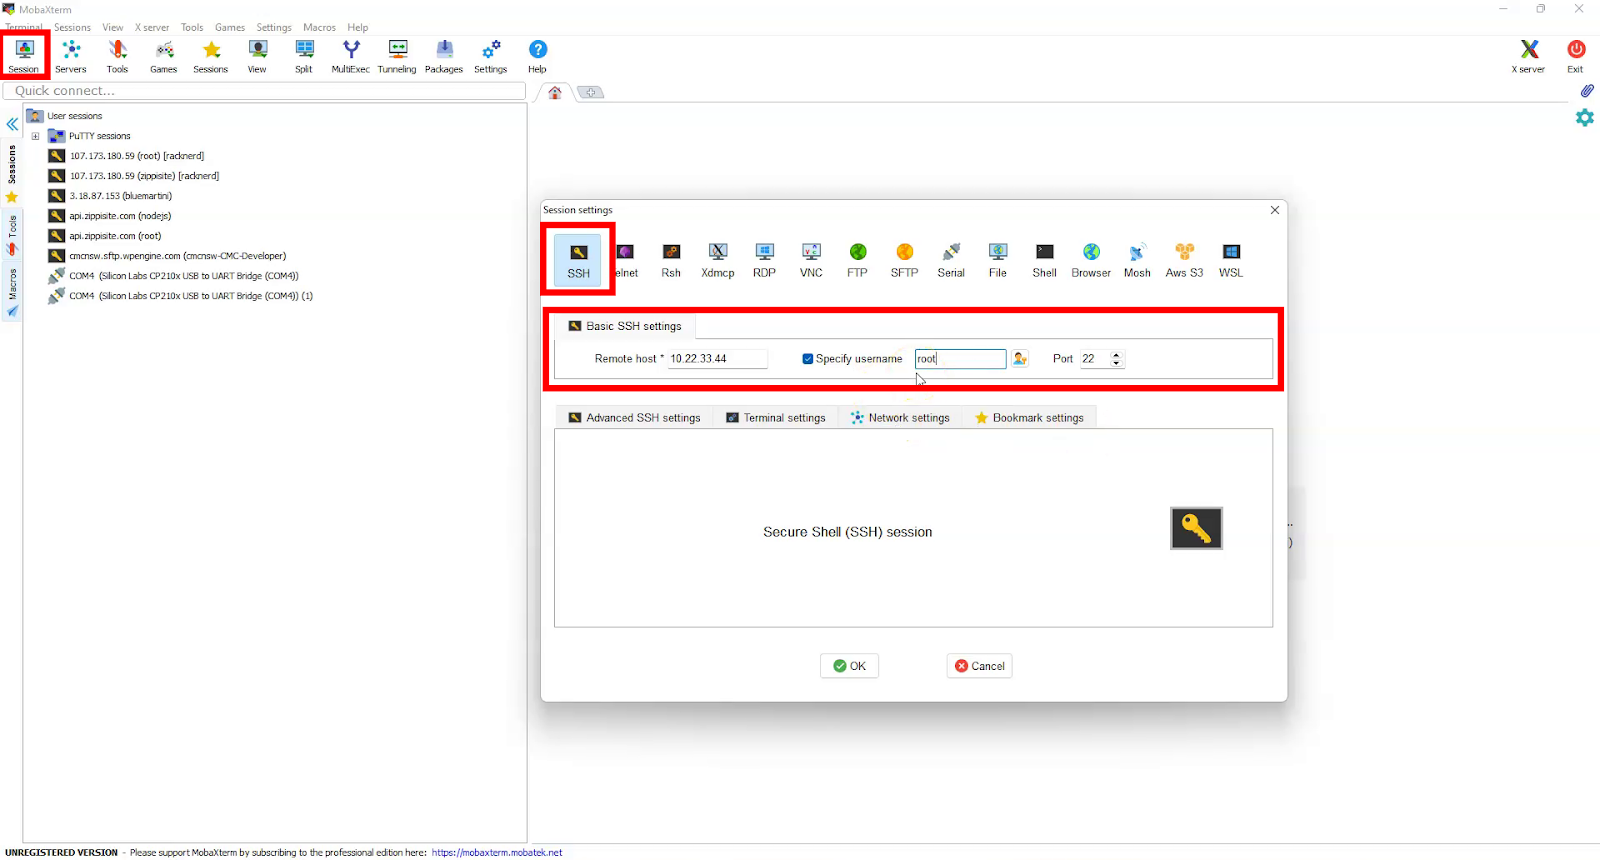This screenshot has height=860, width=1600.
Task: Click the Quick connect search field
Action: click(265, 91)
